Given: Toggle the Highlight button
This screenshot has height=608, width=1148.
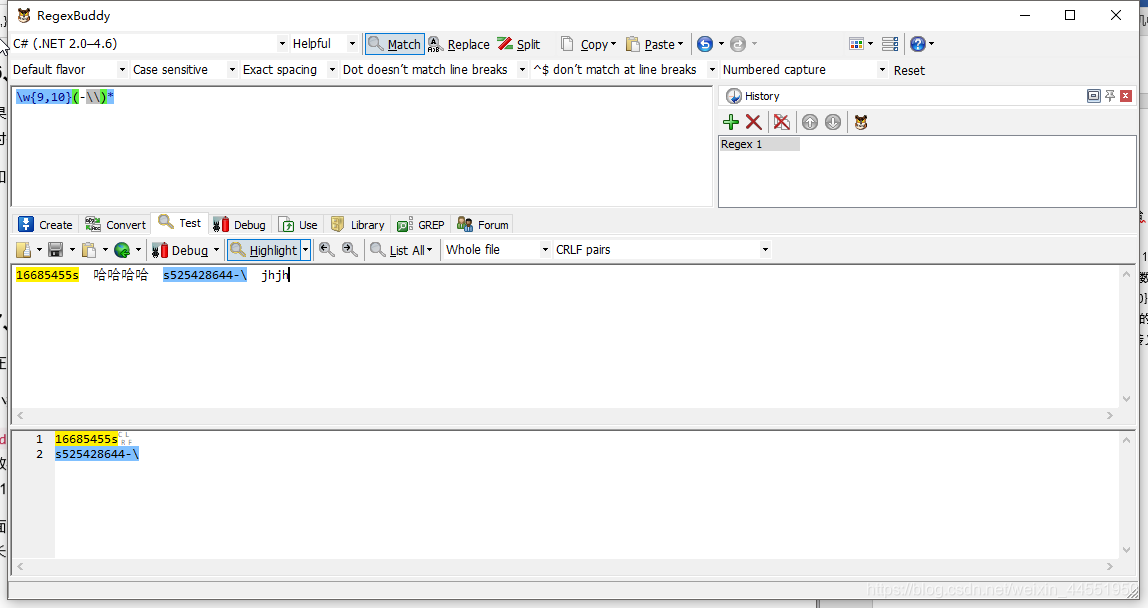Looking at the screenshot, I should click(x=264, y=251).
